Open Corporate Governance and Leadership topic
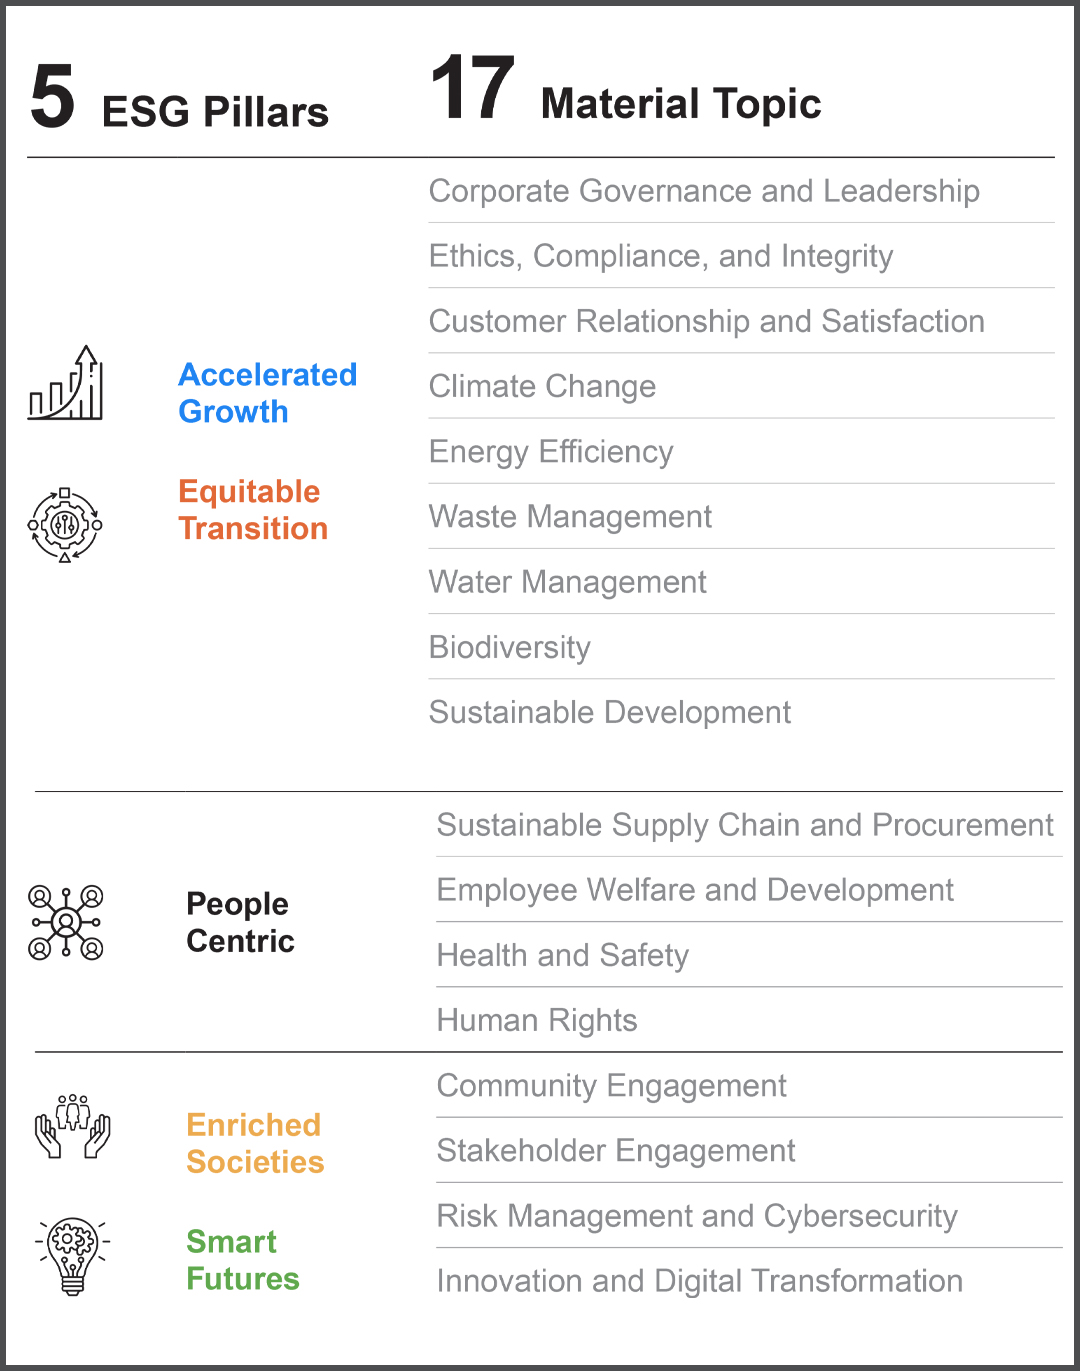The width and height of the screenshot is (1080, 1371). point(704,191)
